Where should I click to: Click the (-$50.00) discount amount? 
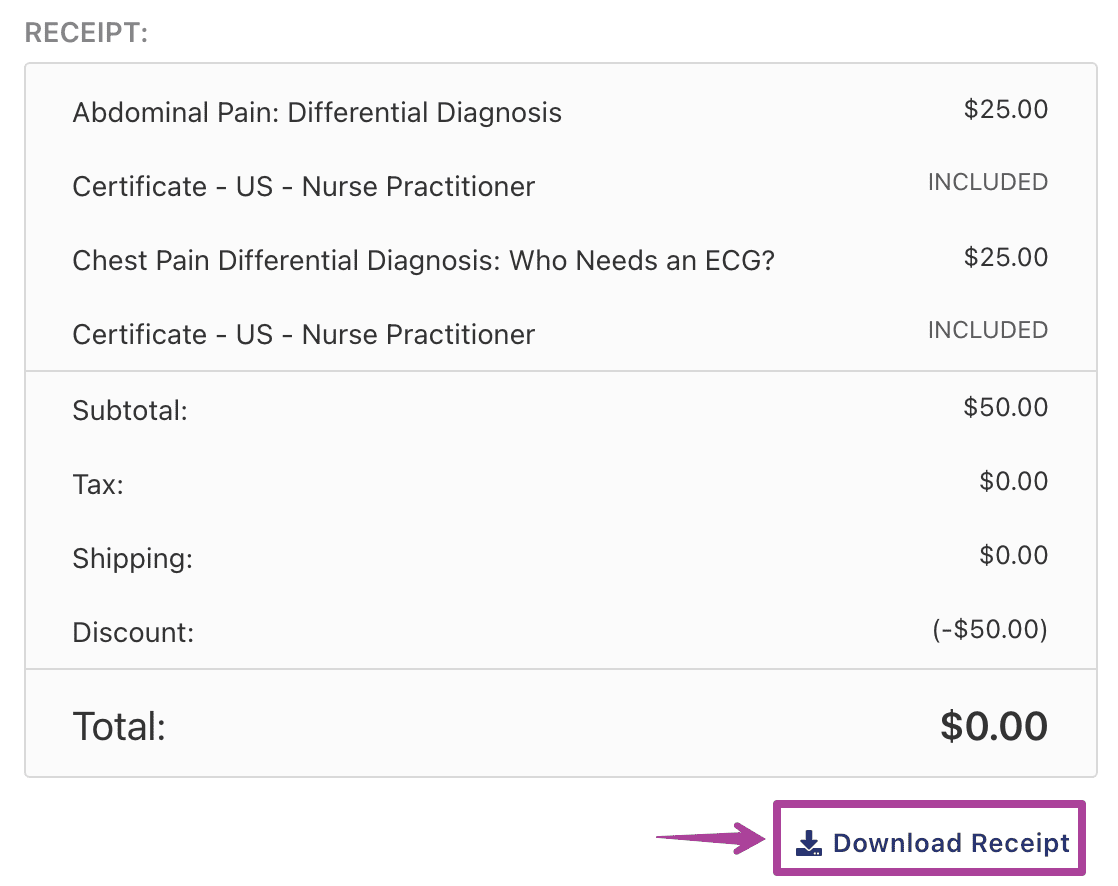click(990, 629)
